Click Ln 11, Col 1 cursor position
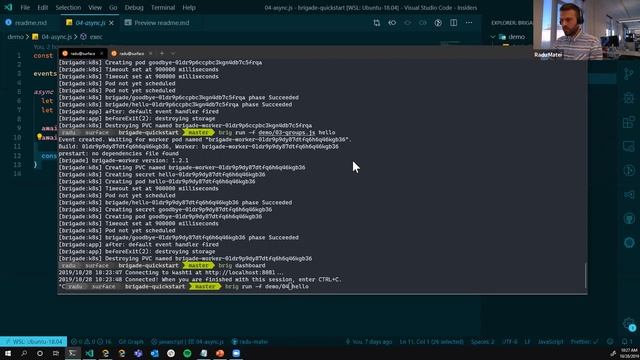640x360 pixels. (x=431, y=342)
